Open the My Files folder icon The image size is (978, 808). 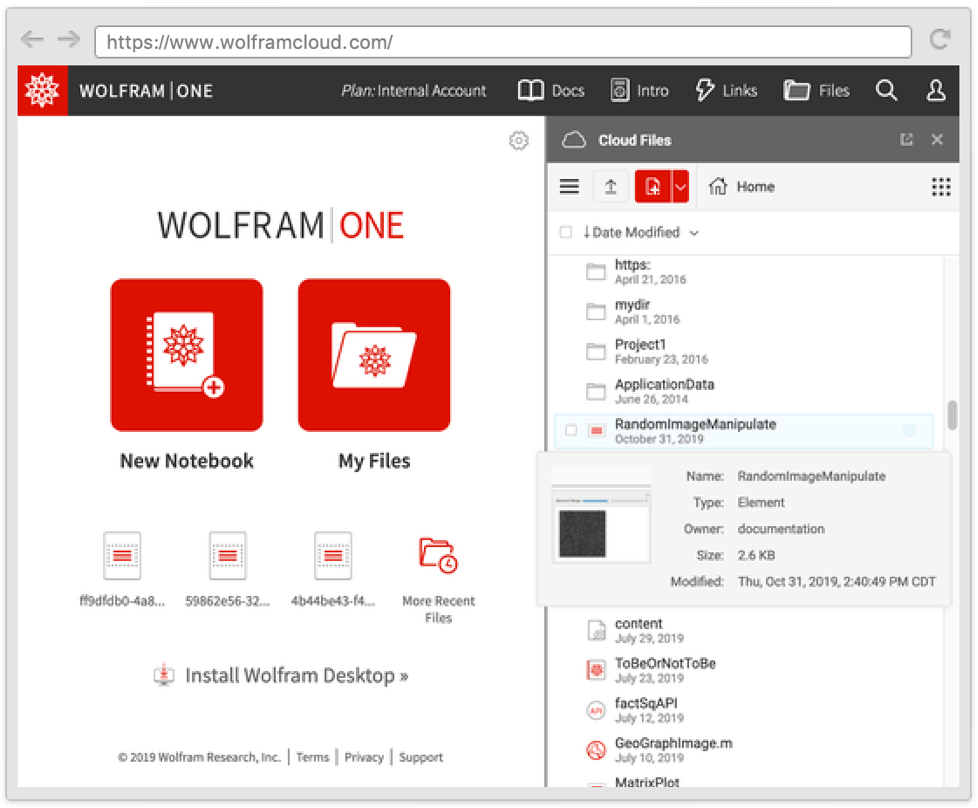click(x=374, y=355)
